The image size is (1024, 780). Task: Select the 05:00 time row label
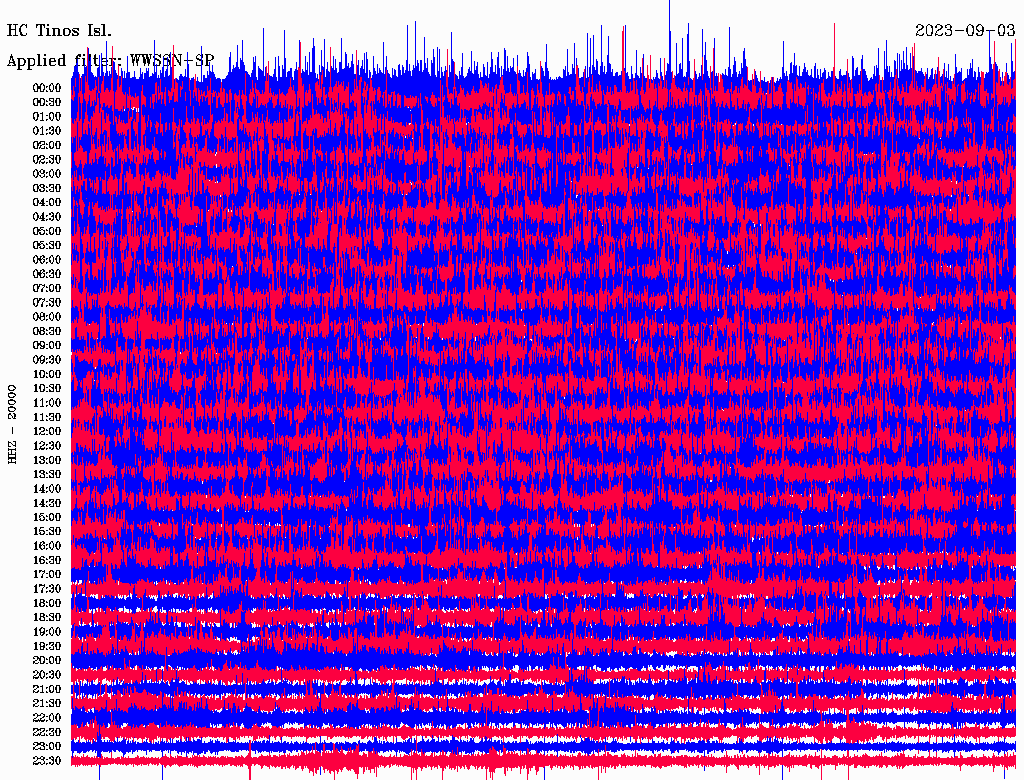pos(47,231)
